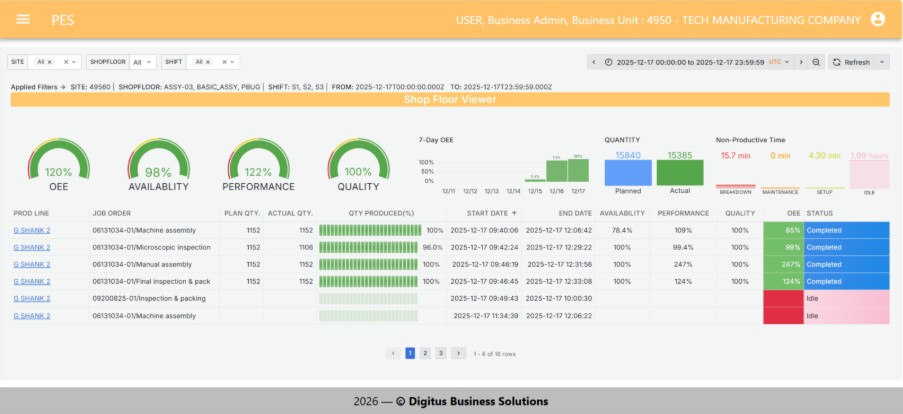Viewport: 903px width, 414px height.
Task: Click the '4.30 min' setup value
Action: click(x=824, y=155)
